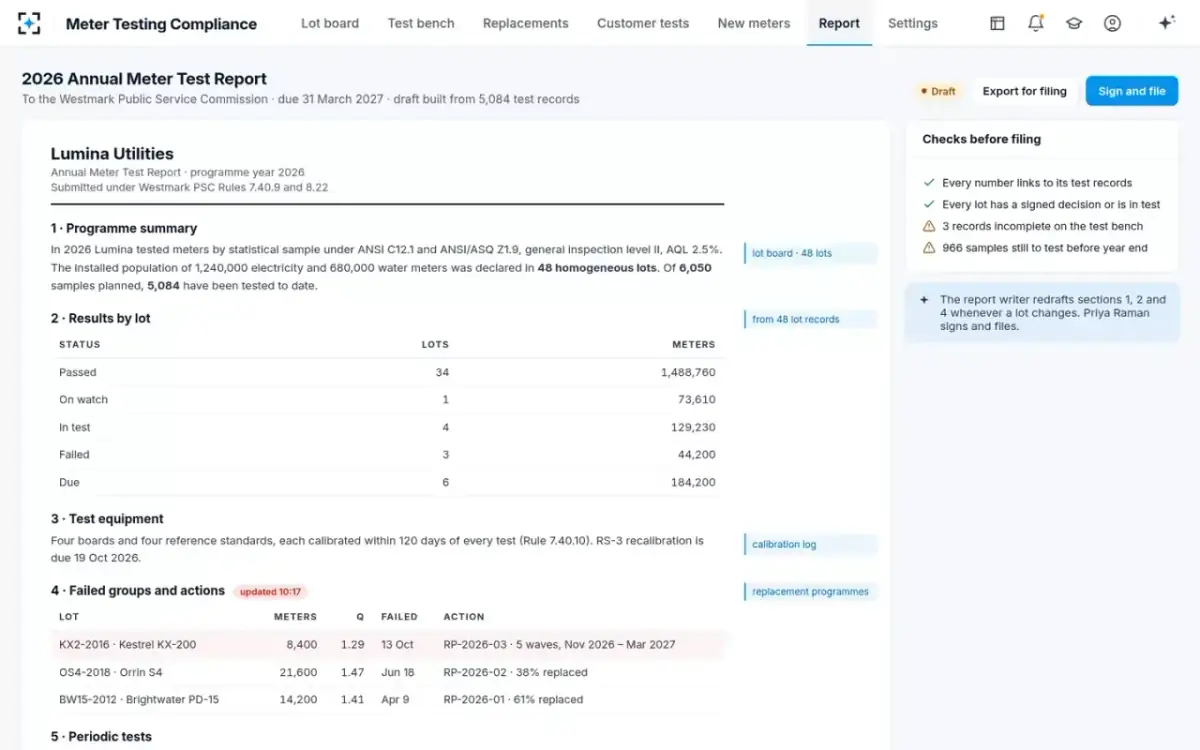Click the Due status row

point(388,482)
